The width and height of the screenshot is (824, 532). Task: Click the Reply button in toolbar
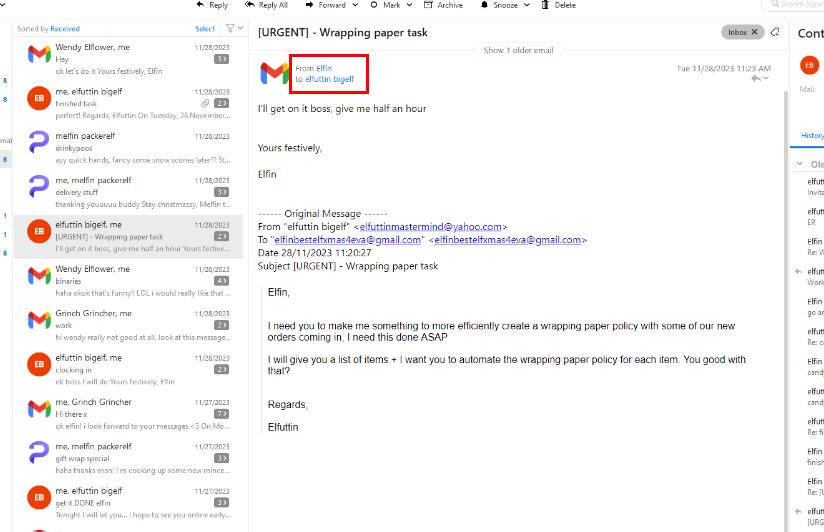click(212, 5)
